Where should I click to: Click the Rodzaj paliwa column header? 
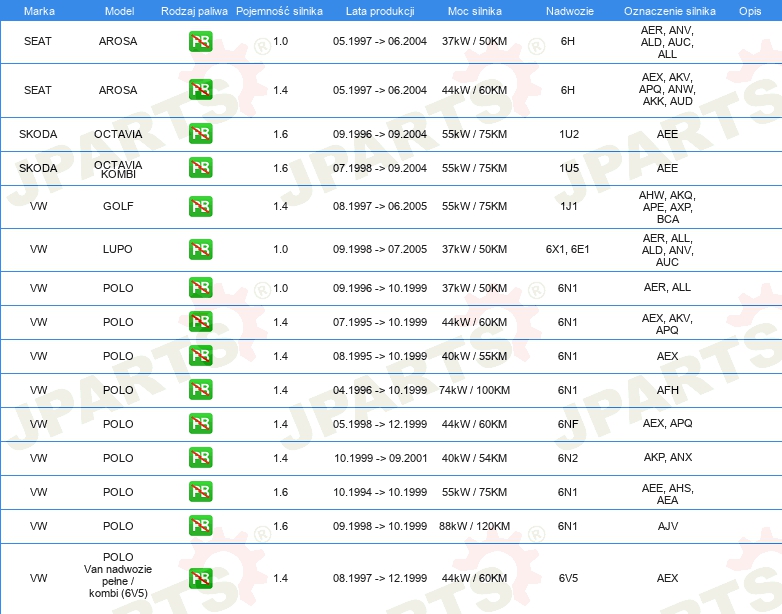[x=194, y=11]
